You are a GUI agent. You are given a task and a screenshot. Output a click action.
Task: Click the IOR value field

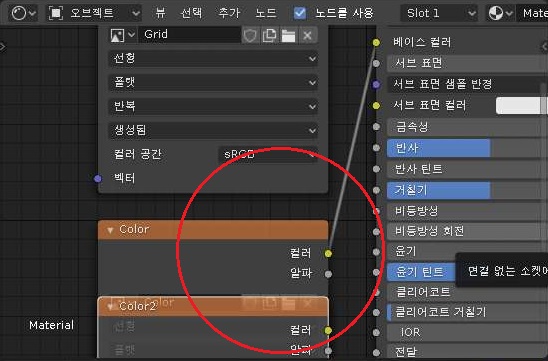point(467,332)
